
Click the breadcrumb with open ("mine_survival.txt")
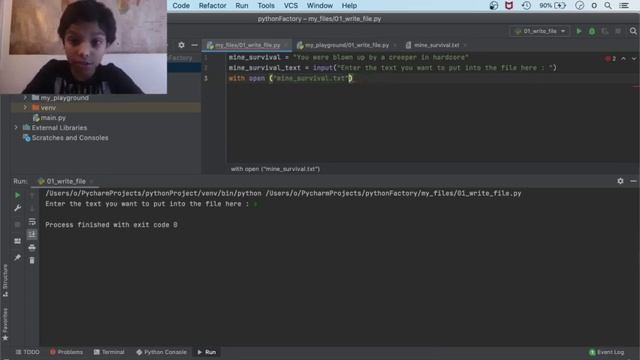point(275,169)
